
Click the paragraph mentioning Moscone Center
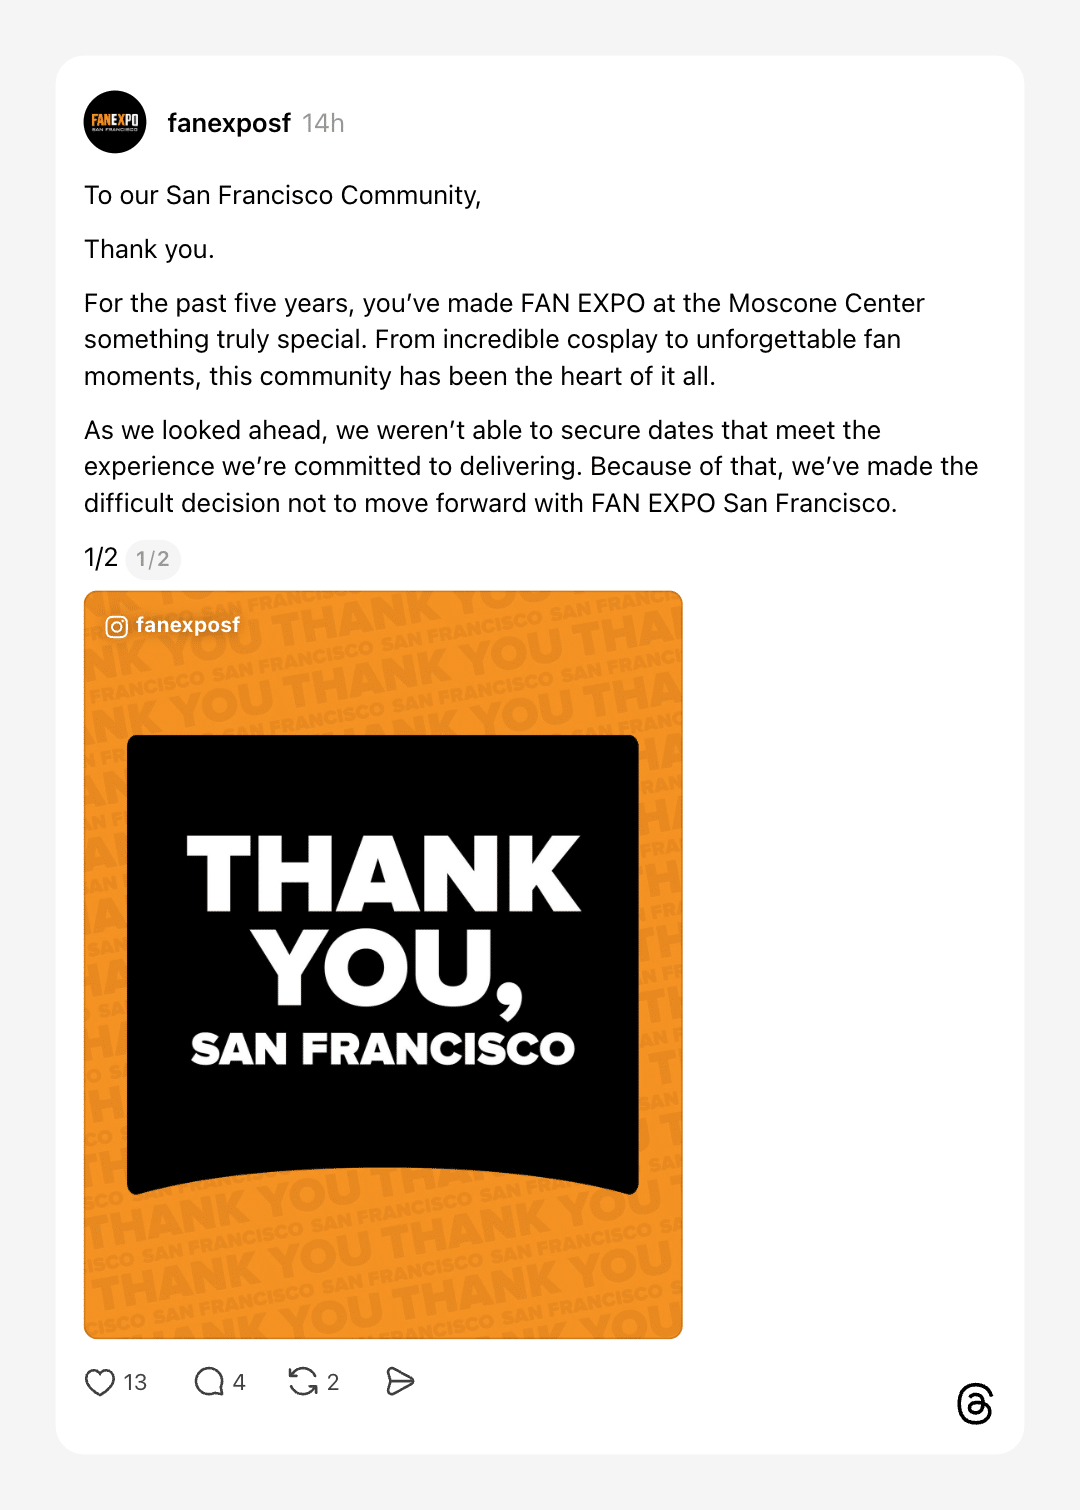pyautogui.click(x=504, y=339)
